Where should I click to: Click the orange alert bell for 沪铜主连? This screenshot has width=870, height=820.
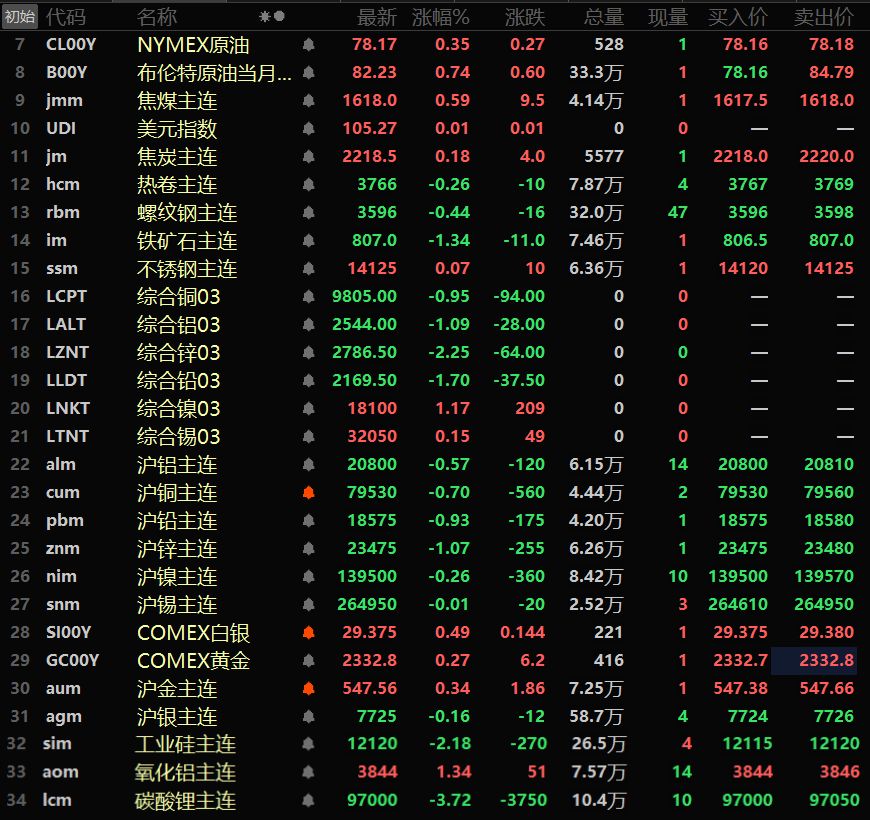(x=308, y=493)
